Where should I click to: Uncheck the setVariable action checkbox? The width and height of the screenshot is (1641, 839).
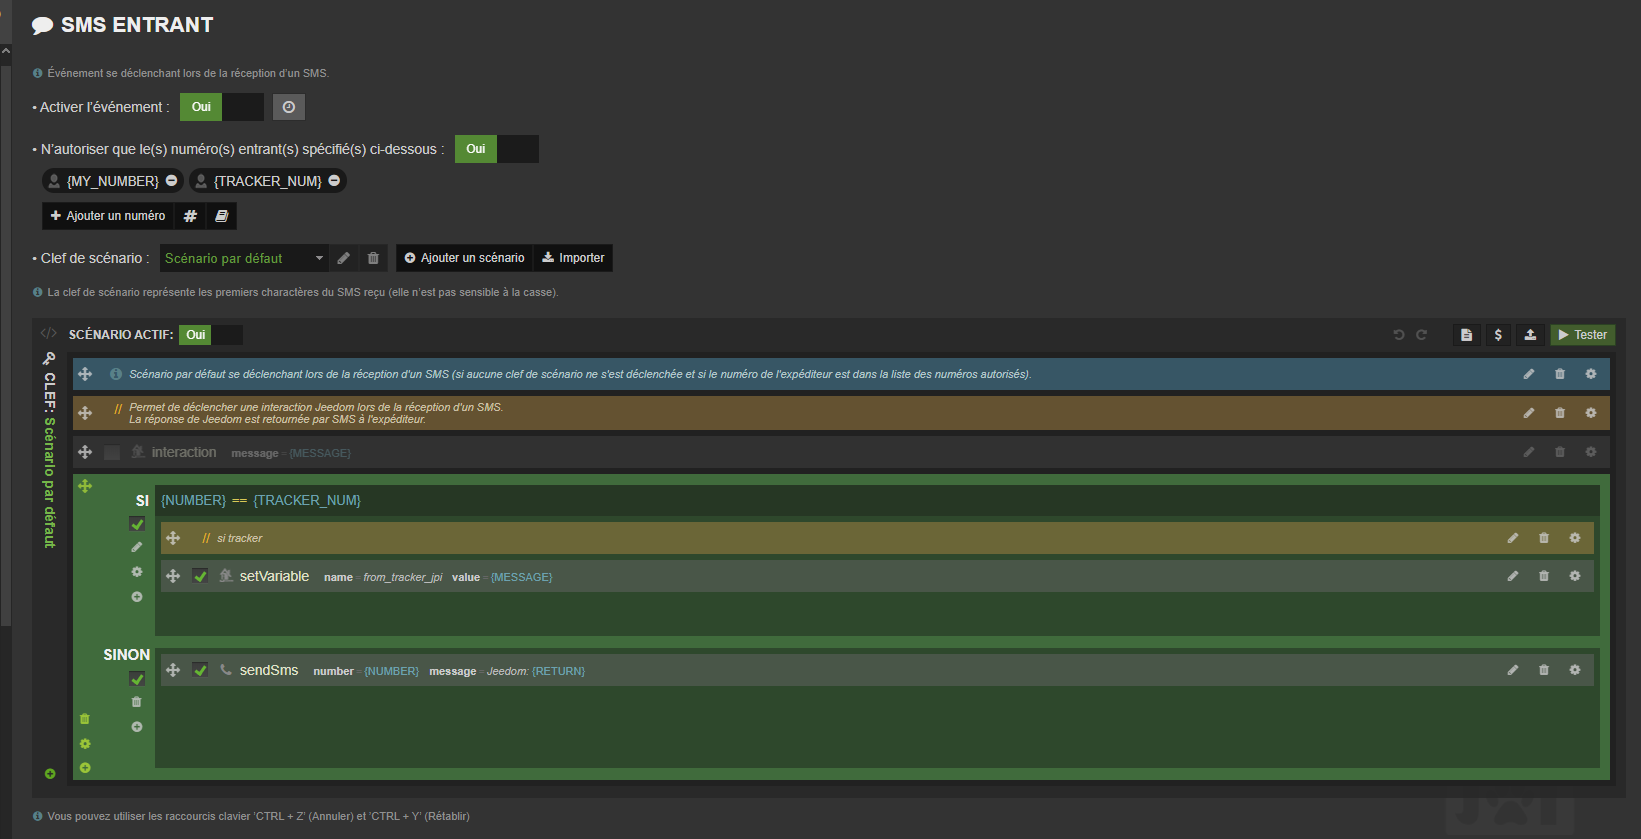click(200, 576)
